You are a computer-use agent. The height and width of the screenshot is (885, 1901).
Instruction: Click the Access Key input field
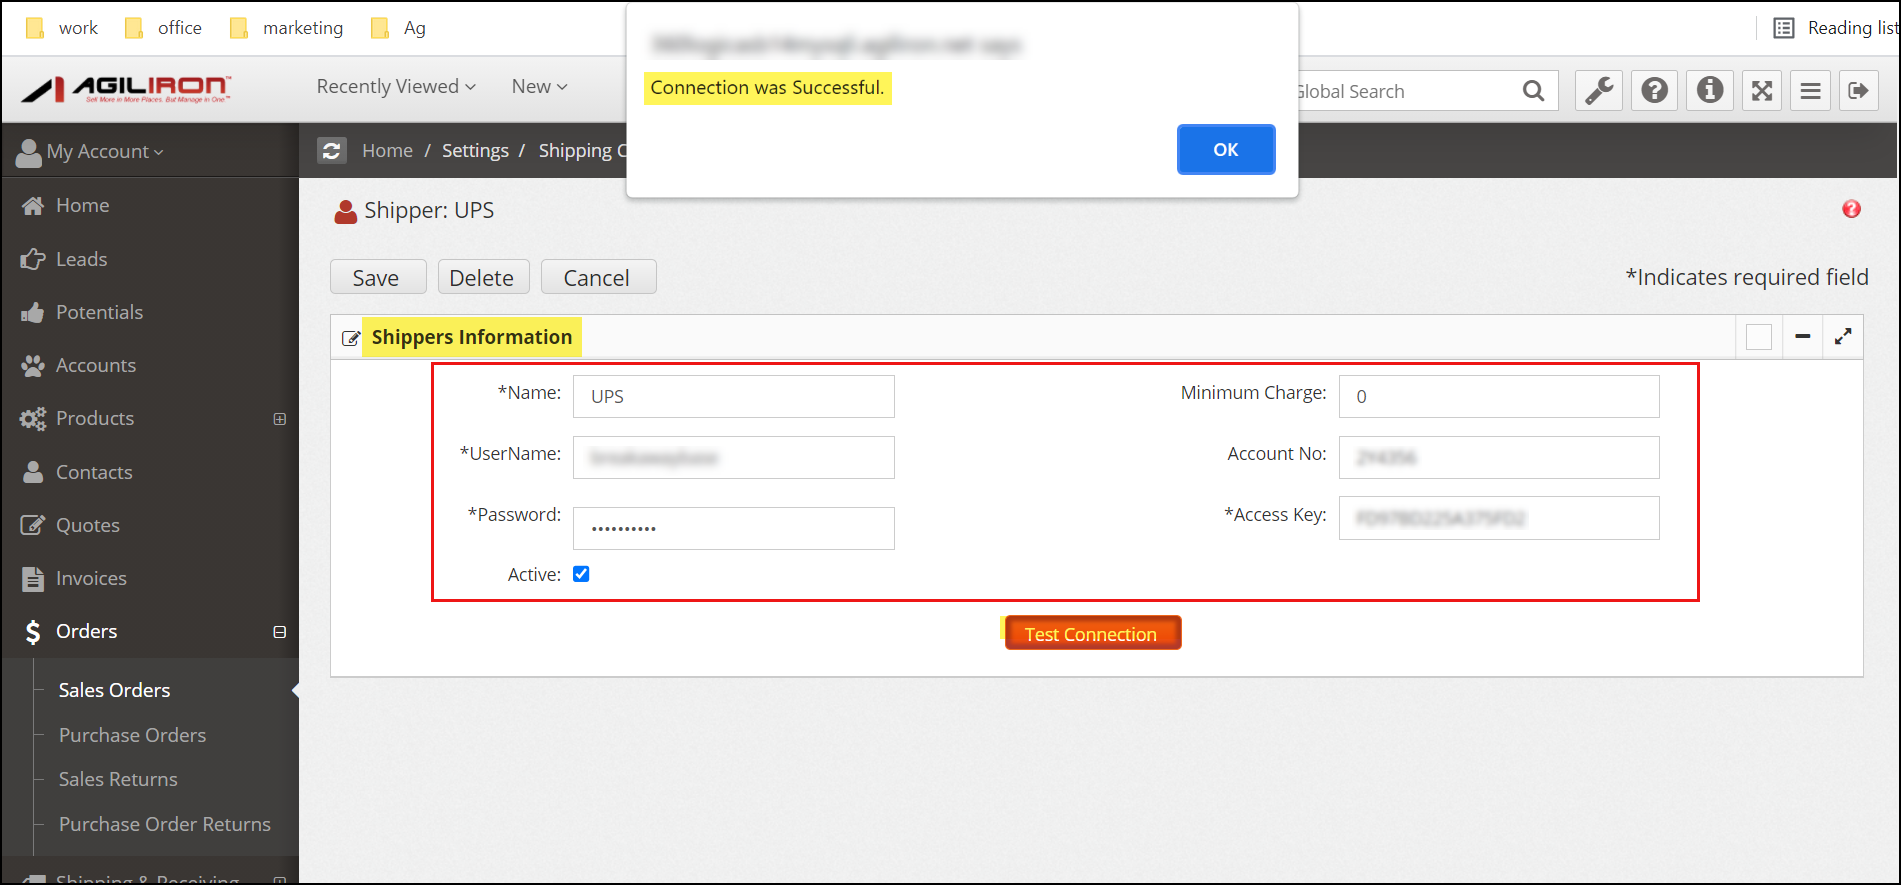tap(1499, 518)
